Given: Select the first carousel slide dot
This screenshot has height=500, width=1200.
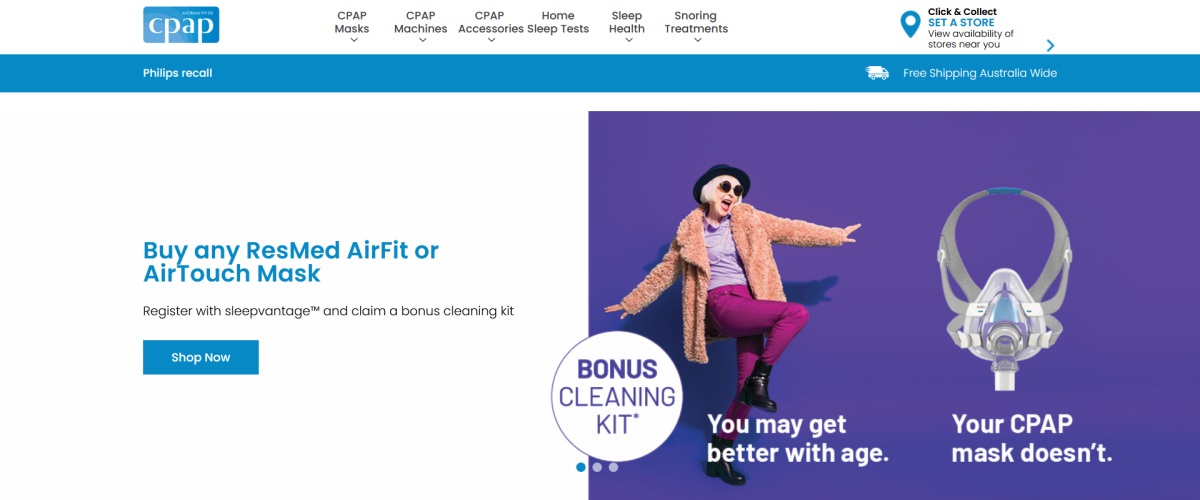Looking at the screenshot, I should 581,467.
